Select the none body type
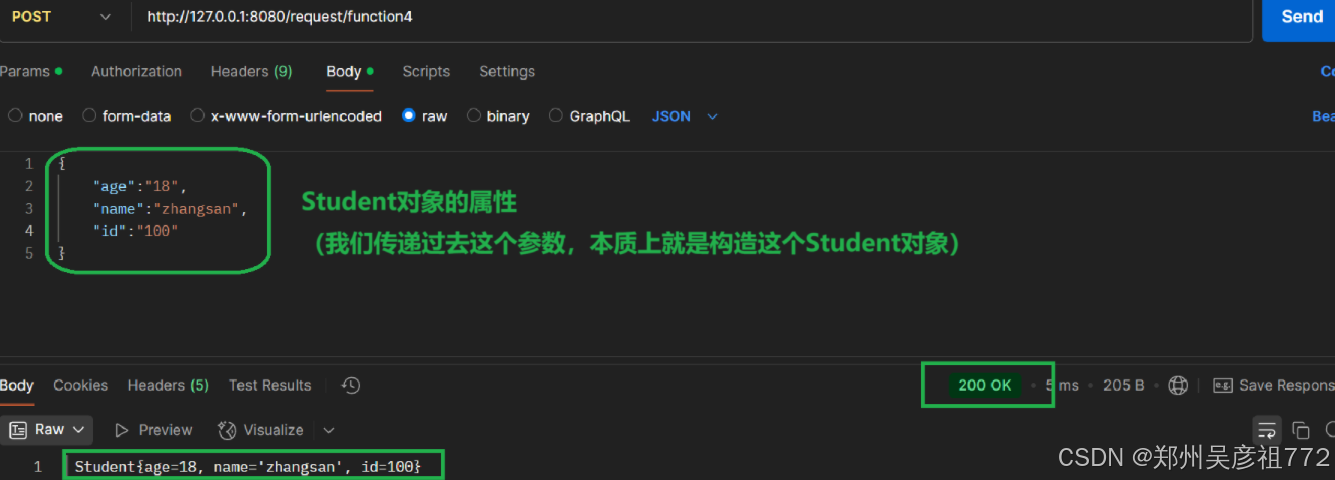Screen dimensions: 1335x480 pyautogui.click(x=36, y=116)
